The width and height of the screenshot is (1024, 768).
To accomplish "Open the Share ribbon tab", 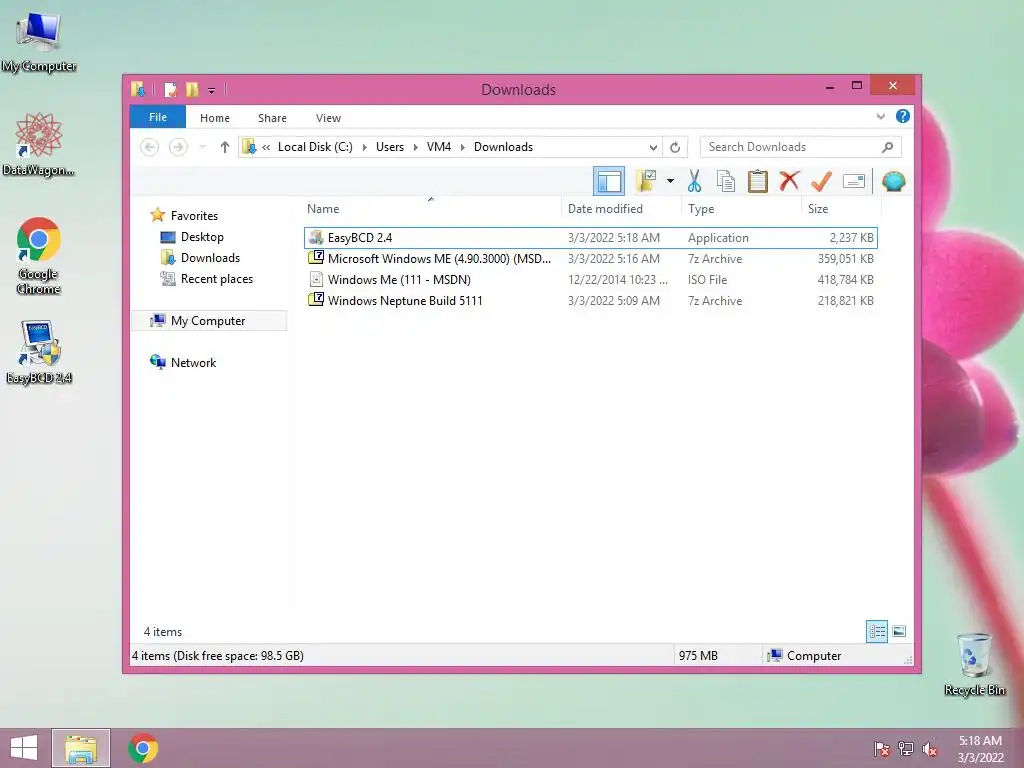I will (272, 118).
